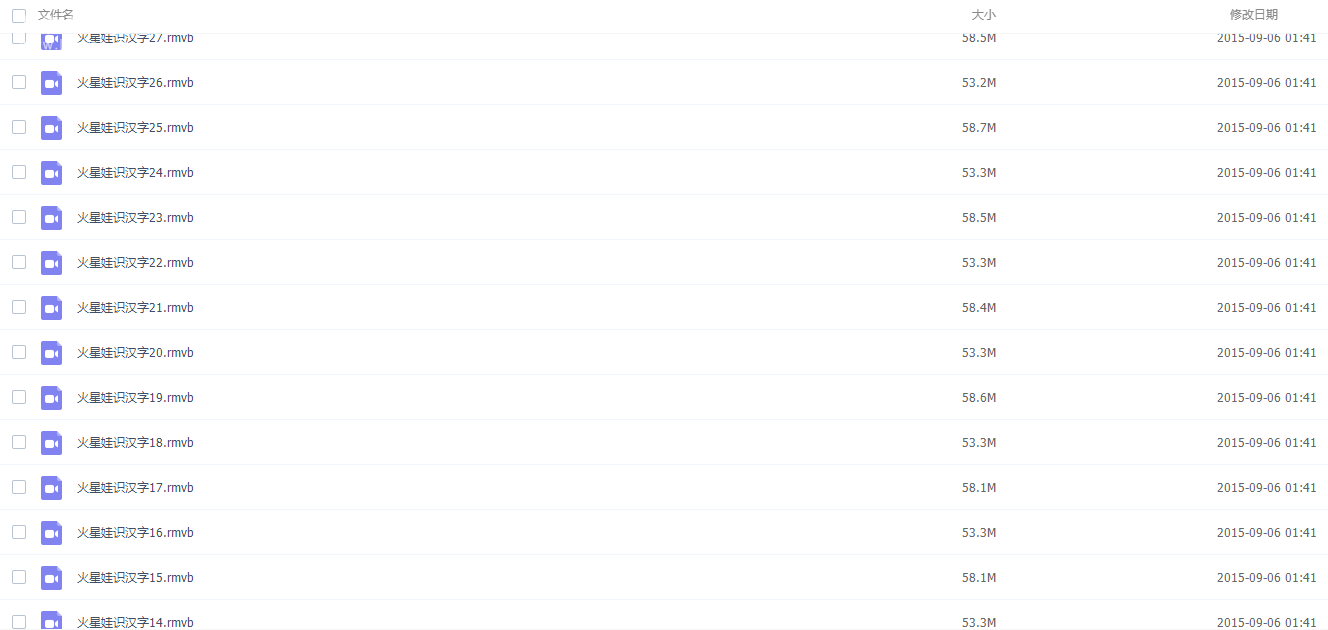Click video icon of 火星娃识汉字25.rmvb
1328x630 pixels.
51,128
